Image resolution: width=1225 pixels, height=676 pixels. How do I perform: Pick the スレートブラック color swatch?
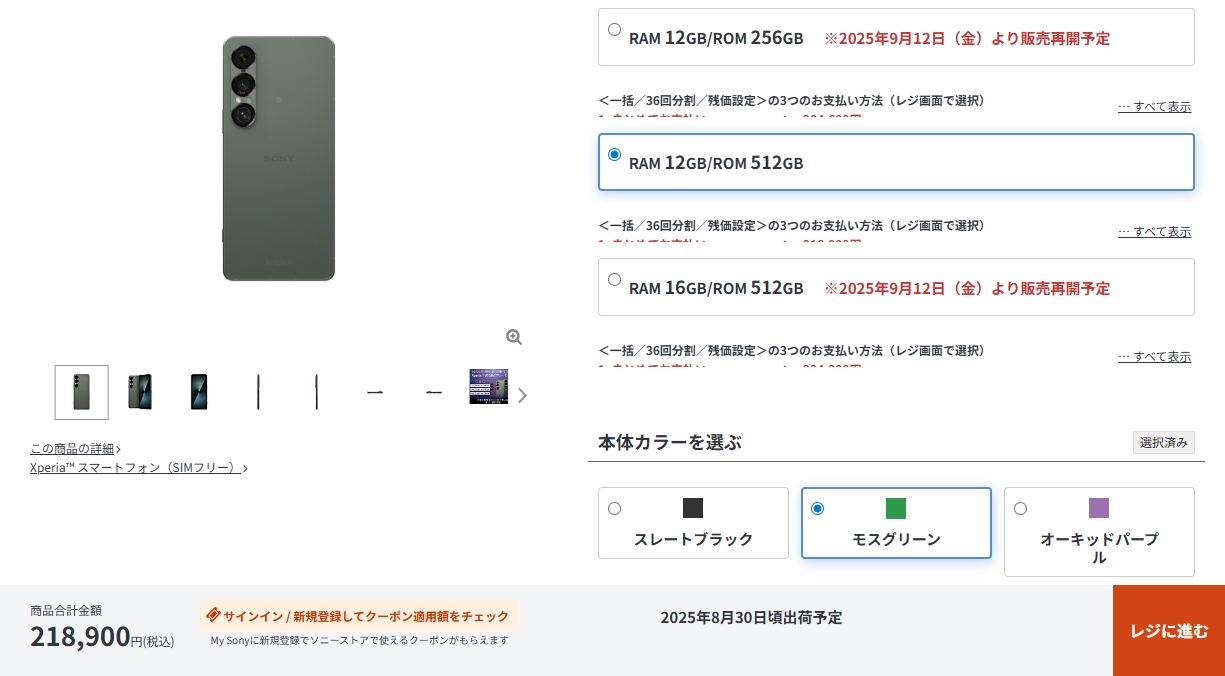click(693, 523)
